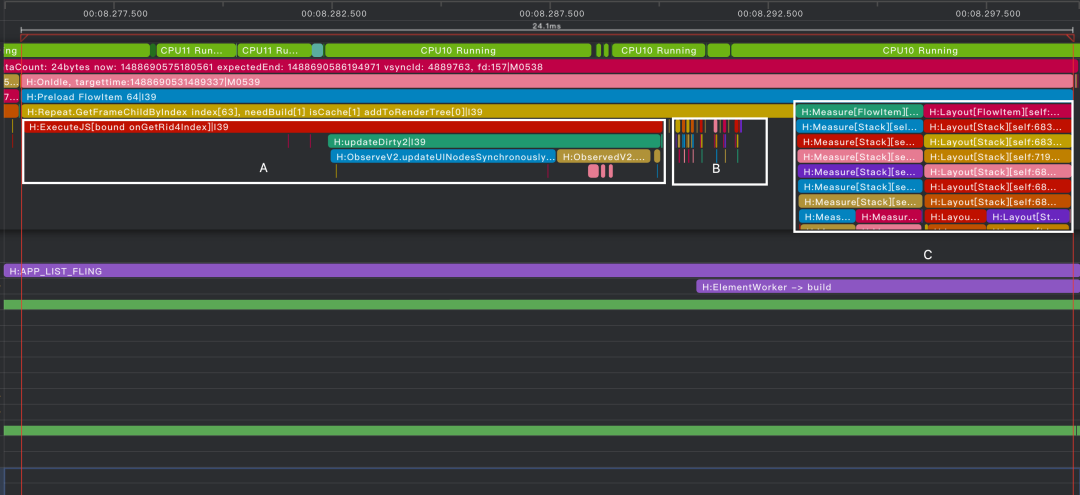The image size is (1080, 495).
Task: Select the truncated CPU11 Ru... slice
Action: pos(274,50)
